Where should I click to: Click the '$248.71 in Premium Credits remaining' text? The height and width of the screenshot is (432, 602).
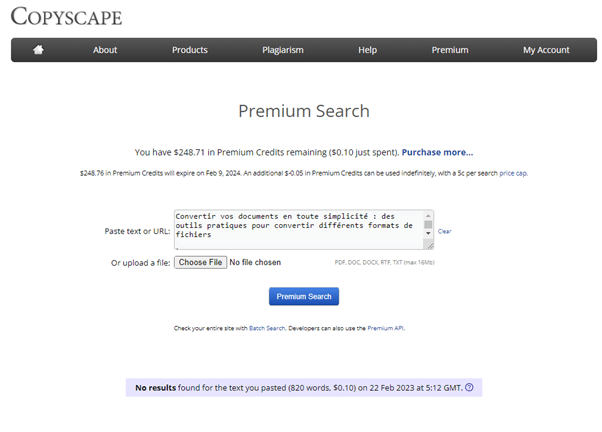click(250, 152)
